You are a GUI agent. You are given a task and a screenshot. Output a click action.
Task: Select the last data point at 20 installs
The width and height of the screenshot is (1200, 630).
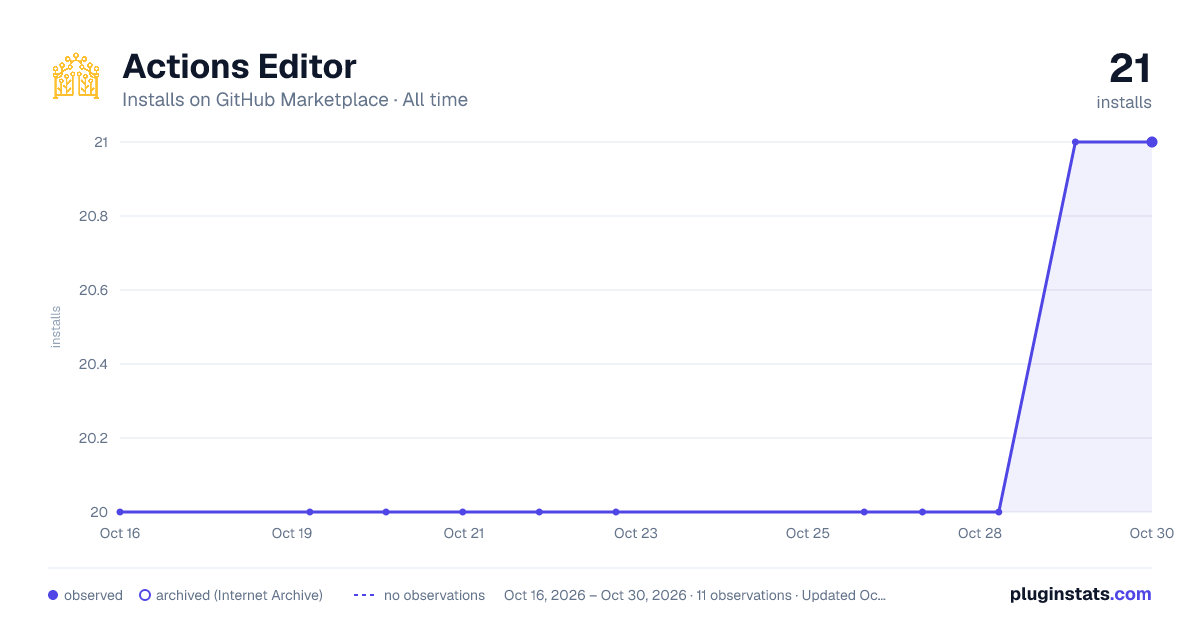(x=999, y=512)
